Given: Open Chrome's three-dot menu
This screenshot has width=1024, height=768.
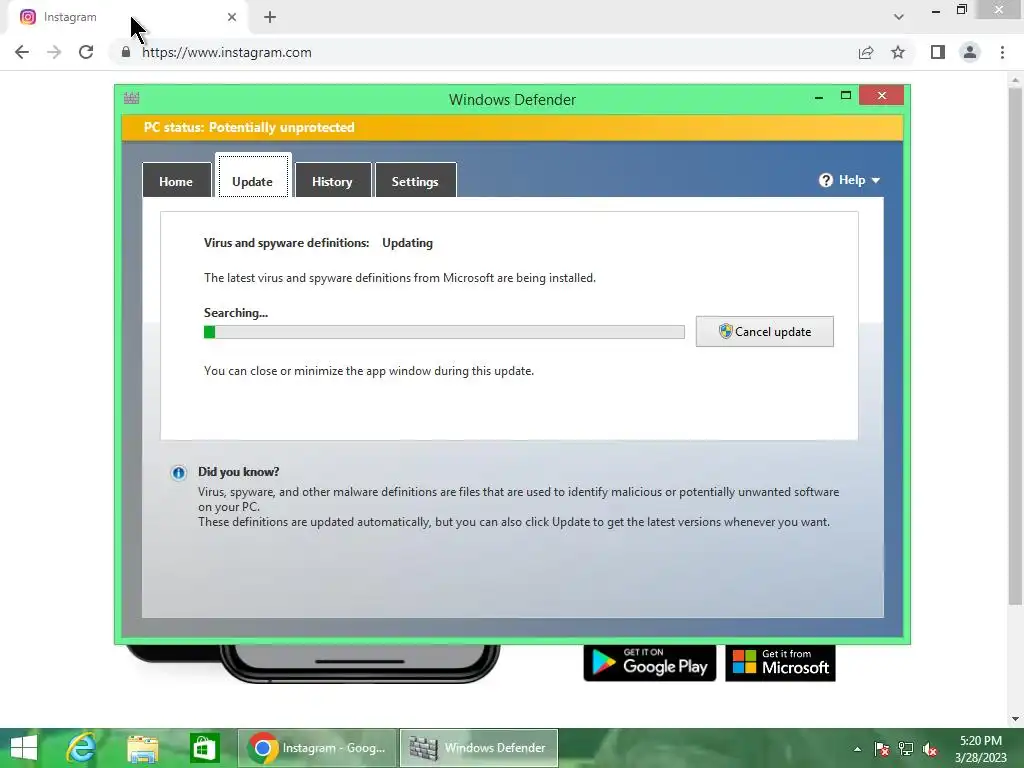Looking at the screenshot, I should pyautogui.click(x=1002, y=52).
